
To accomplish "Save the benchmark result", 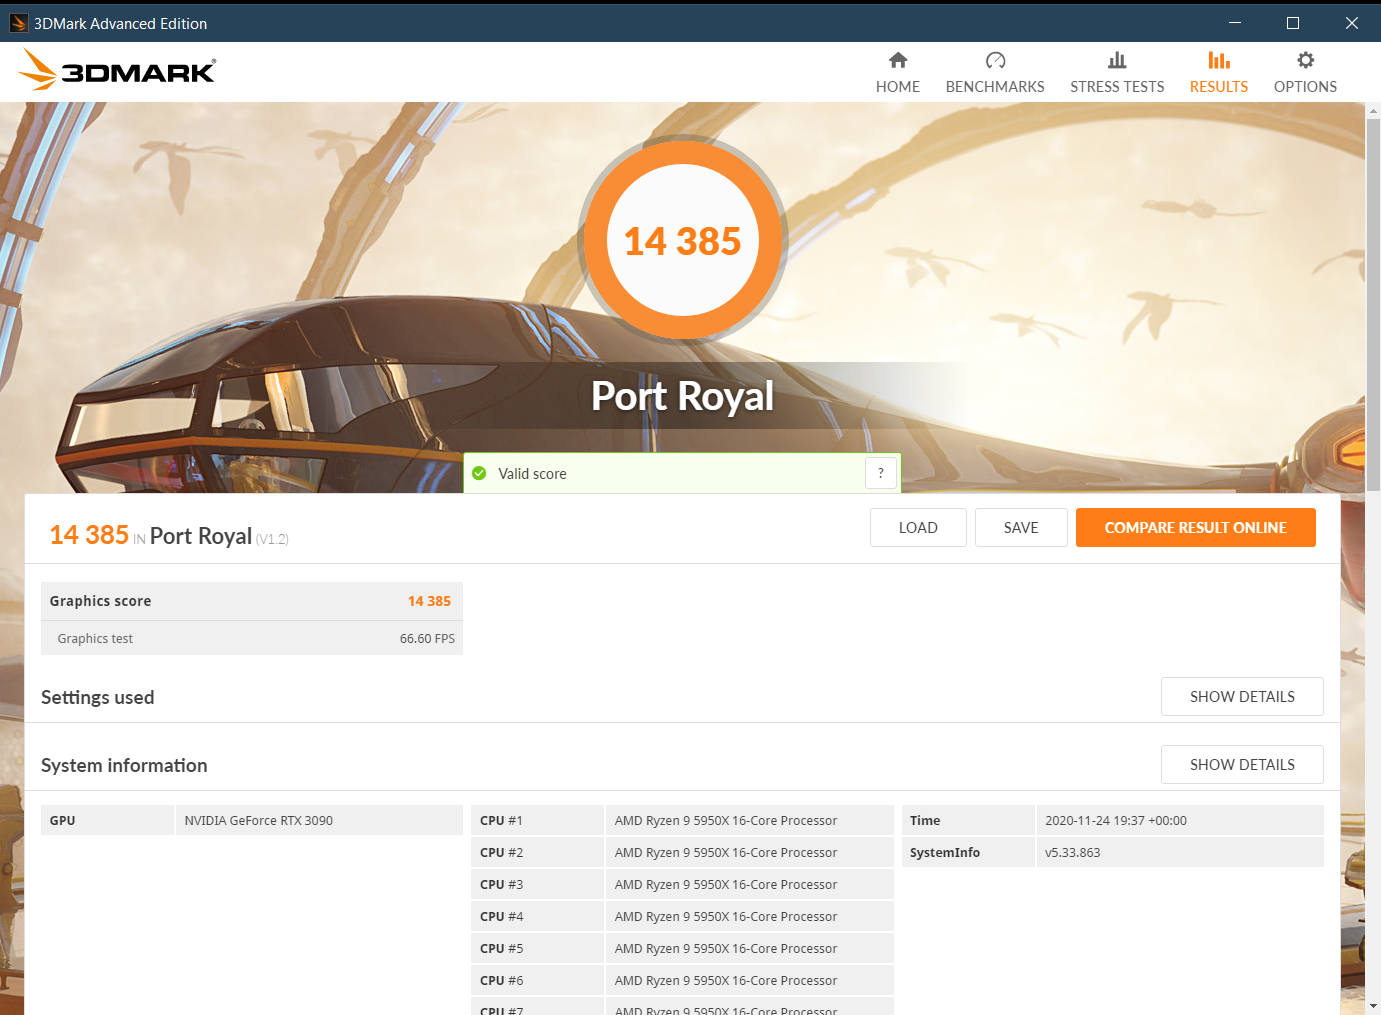I will pos(1021,527).
